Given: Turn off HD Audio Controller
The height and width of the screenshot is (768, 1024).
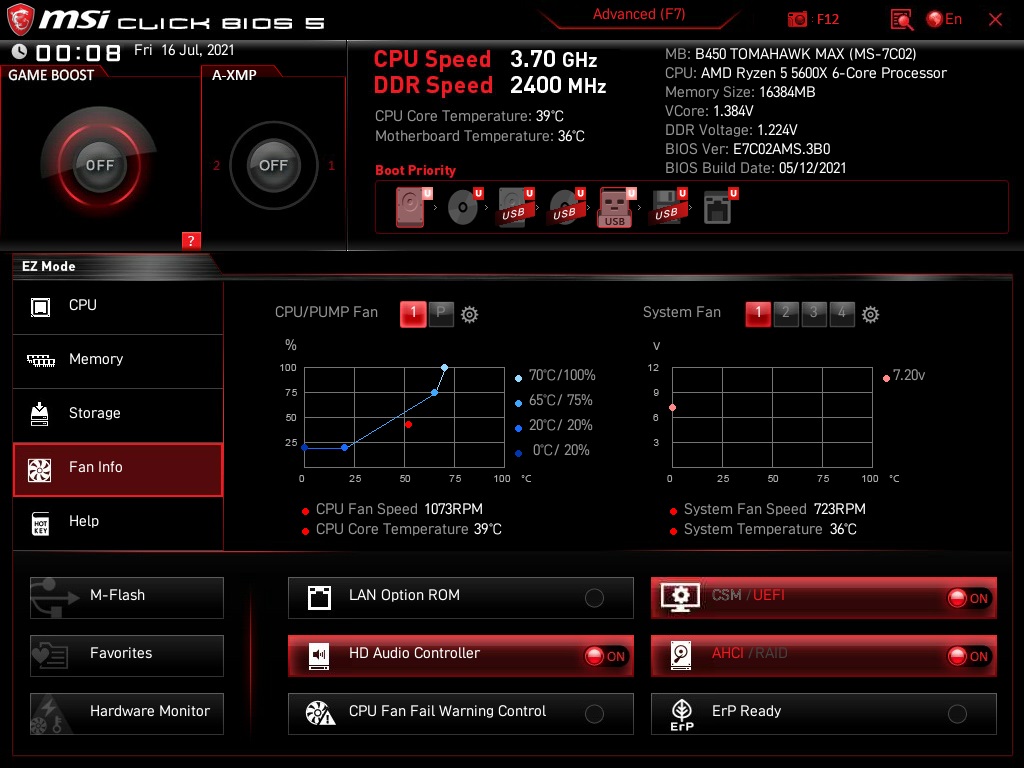Looking at the screenshot, I should coord(606,656).
